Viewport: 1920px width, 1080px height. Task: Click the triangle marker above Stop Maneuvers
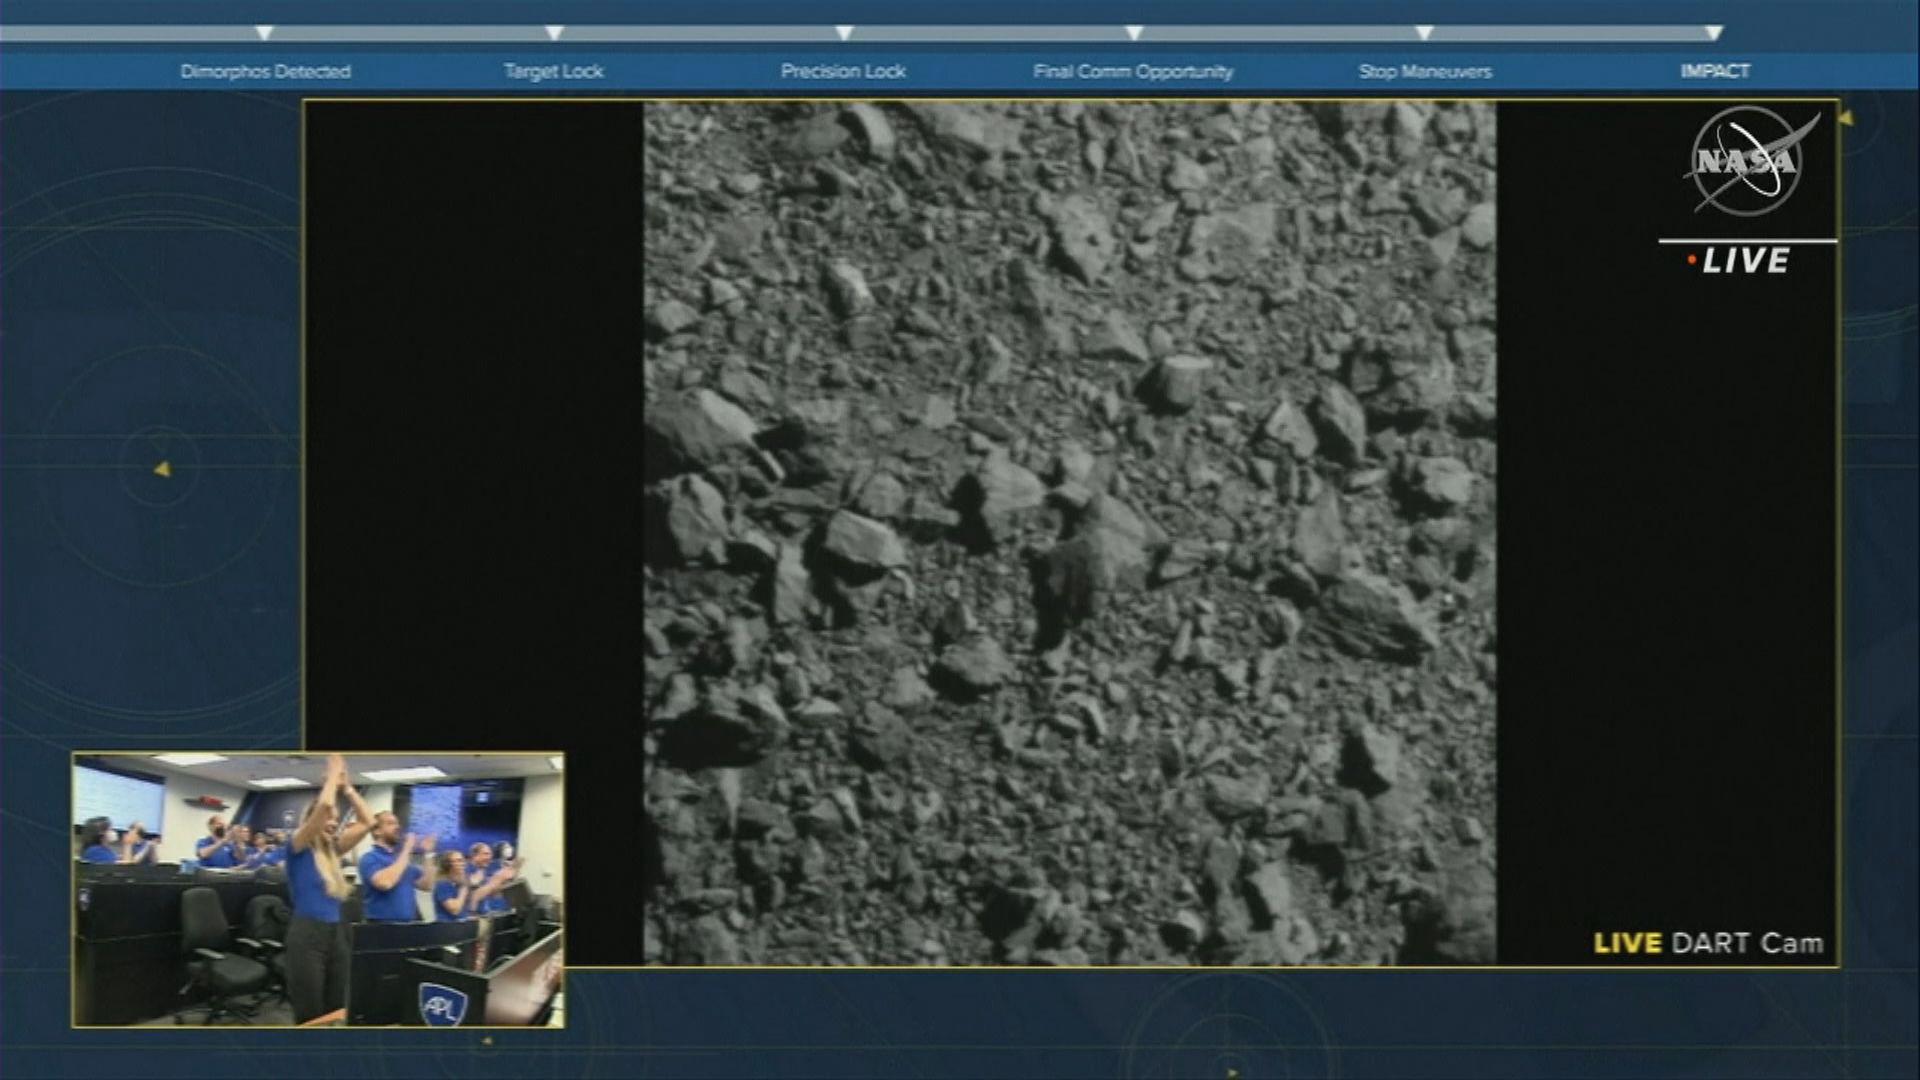click(1424, 33)
